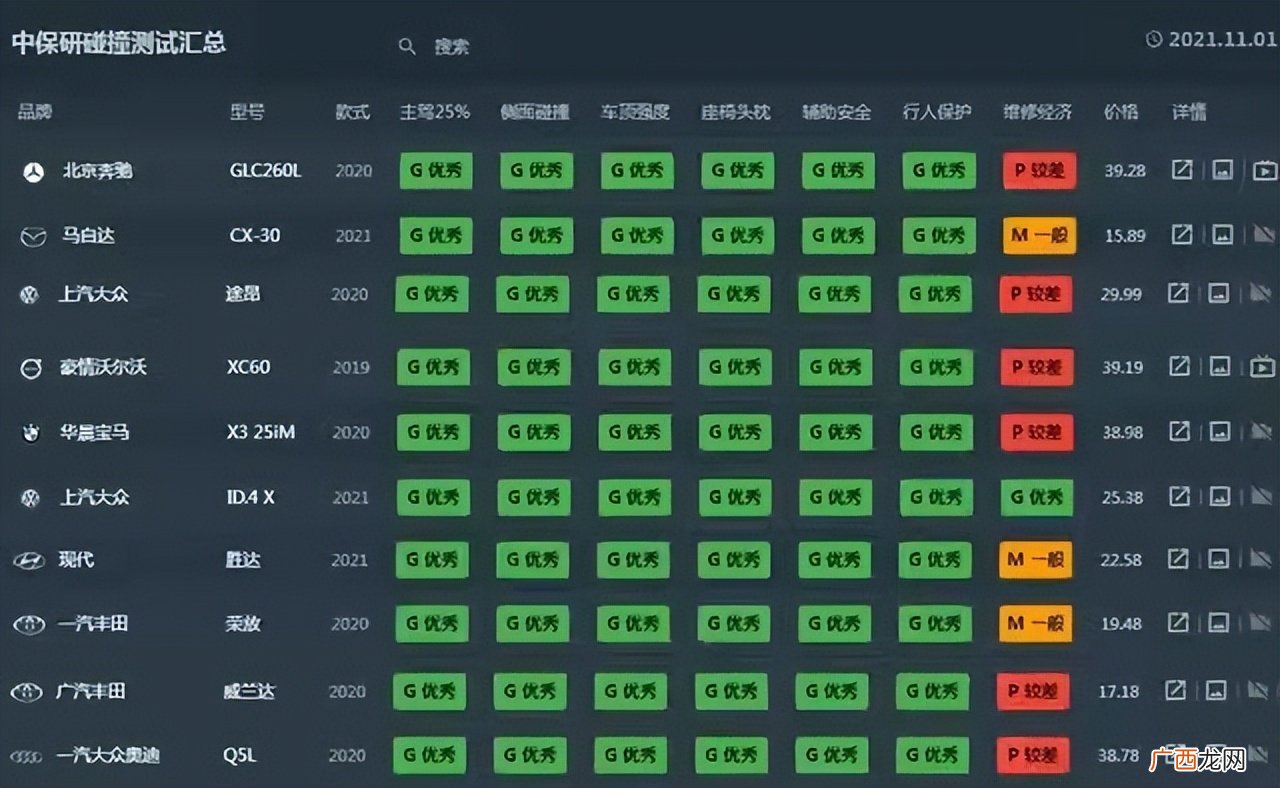
Task: Open the external detail link for ID.4 X
Action: pos(1180,496)
